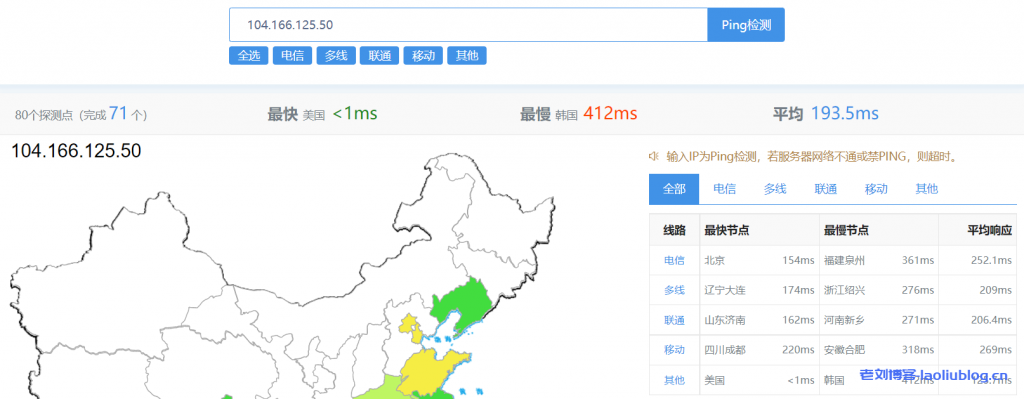This screenshot has height=399, width=1024.
Task: Switch to the 移动 tab in results
Action: (876, 189)
